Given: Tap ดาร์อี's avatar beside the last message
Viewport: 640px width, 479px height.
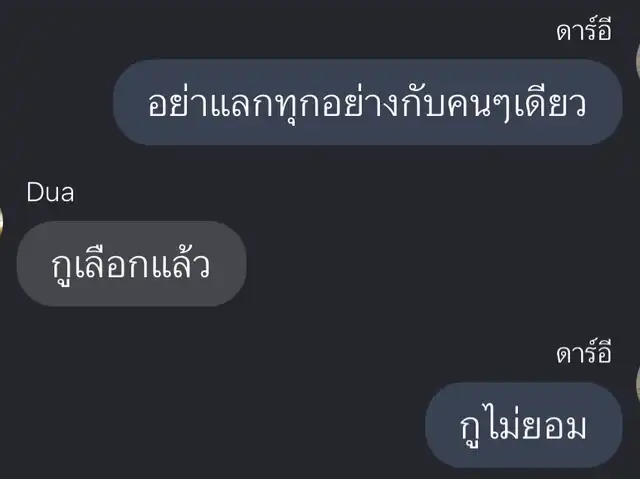Looking at the screenshot, I should click(638, 384).
